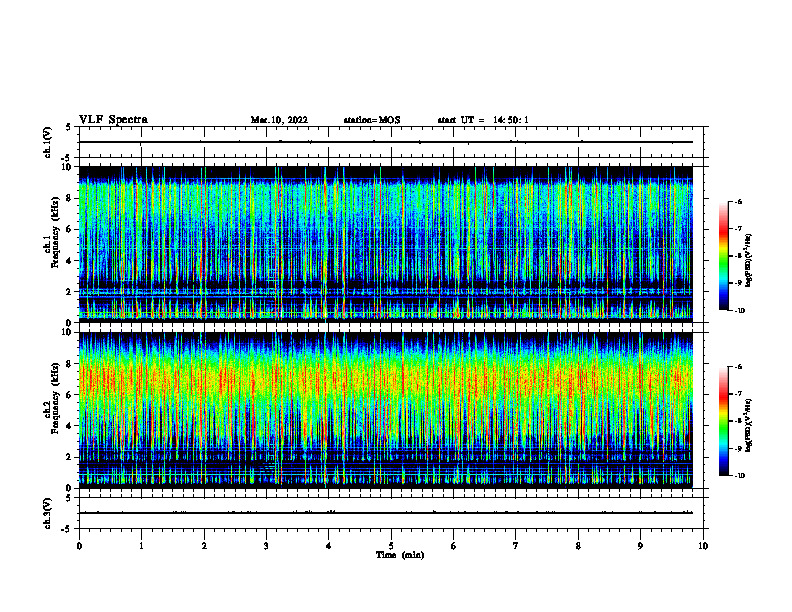Viewport: 792px width, 612px height.
Task: Click the ch.1 frequency axis tick "2"
Action: (70, 292)
